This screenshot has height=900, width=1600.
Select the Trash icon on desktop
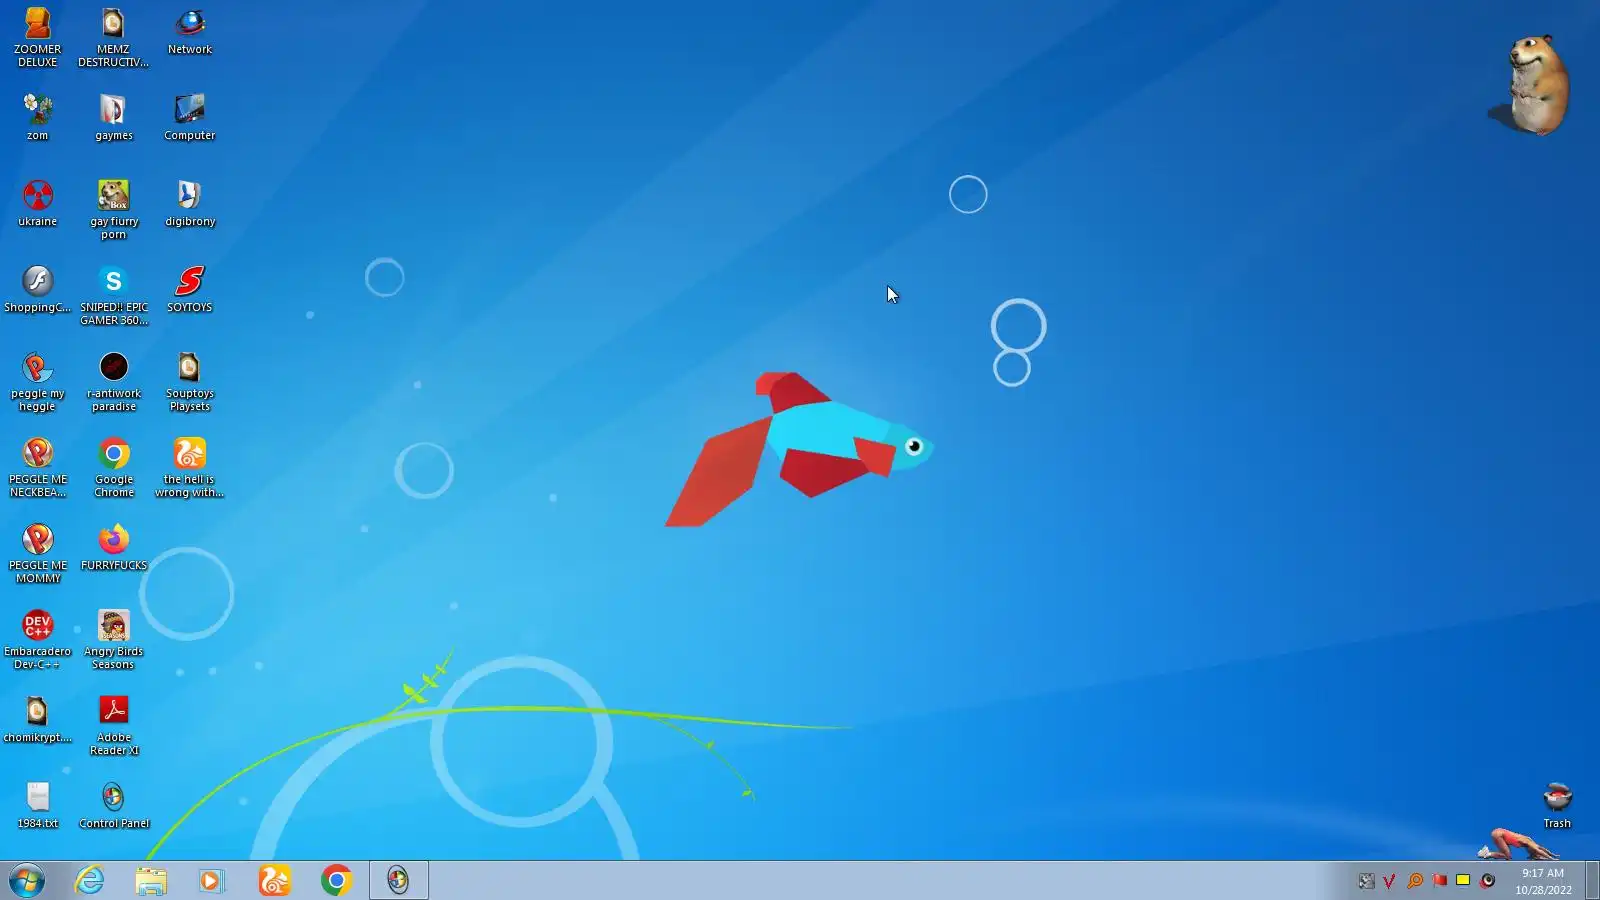click(1557, 805)
